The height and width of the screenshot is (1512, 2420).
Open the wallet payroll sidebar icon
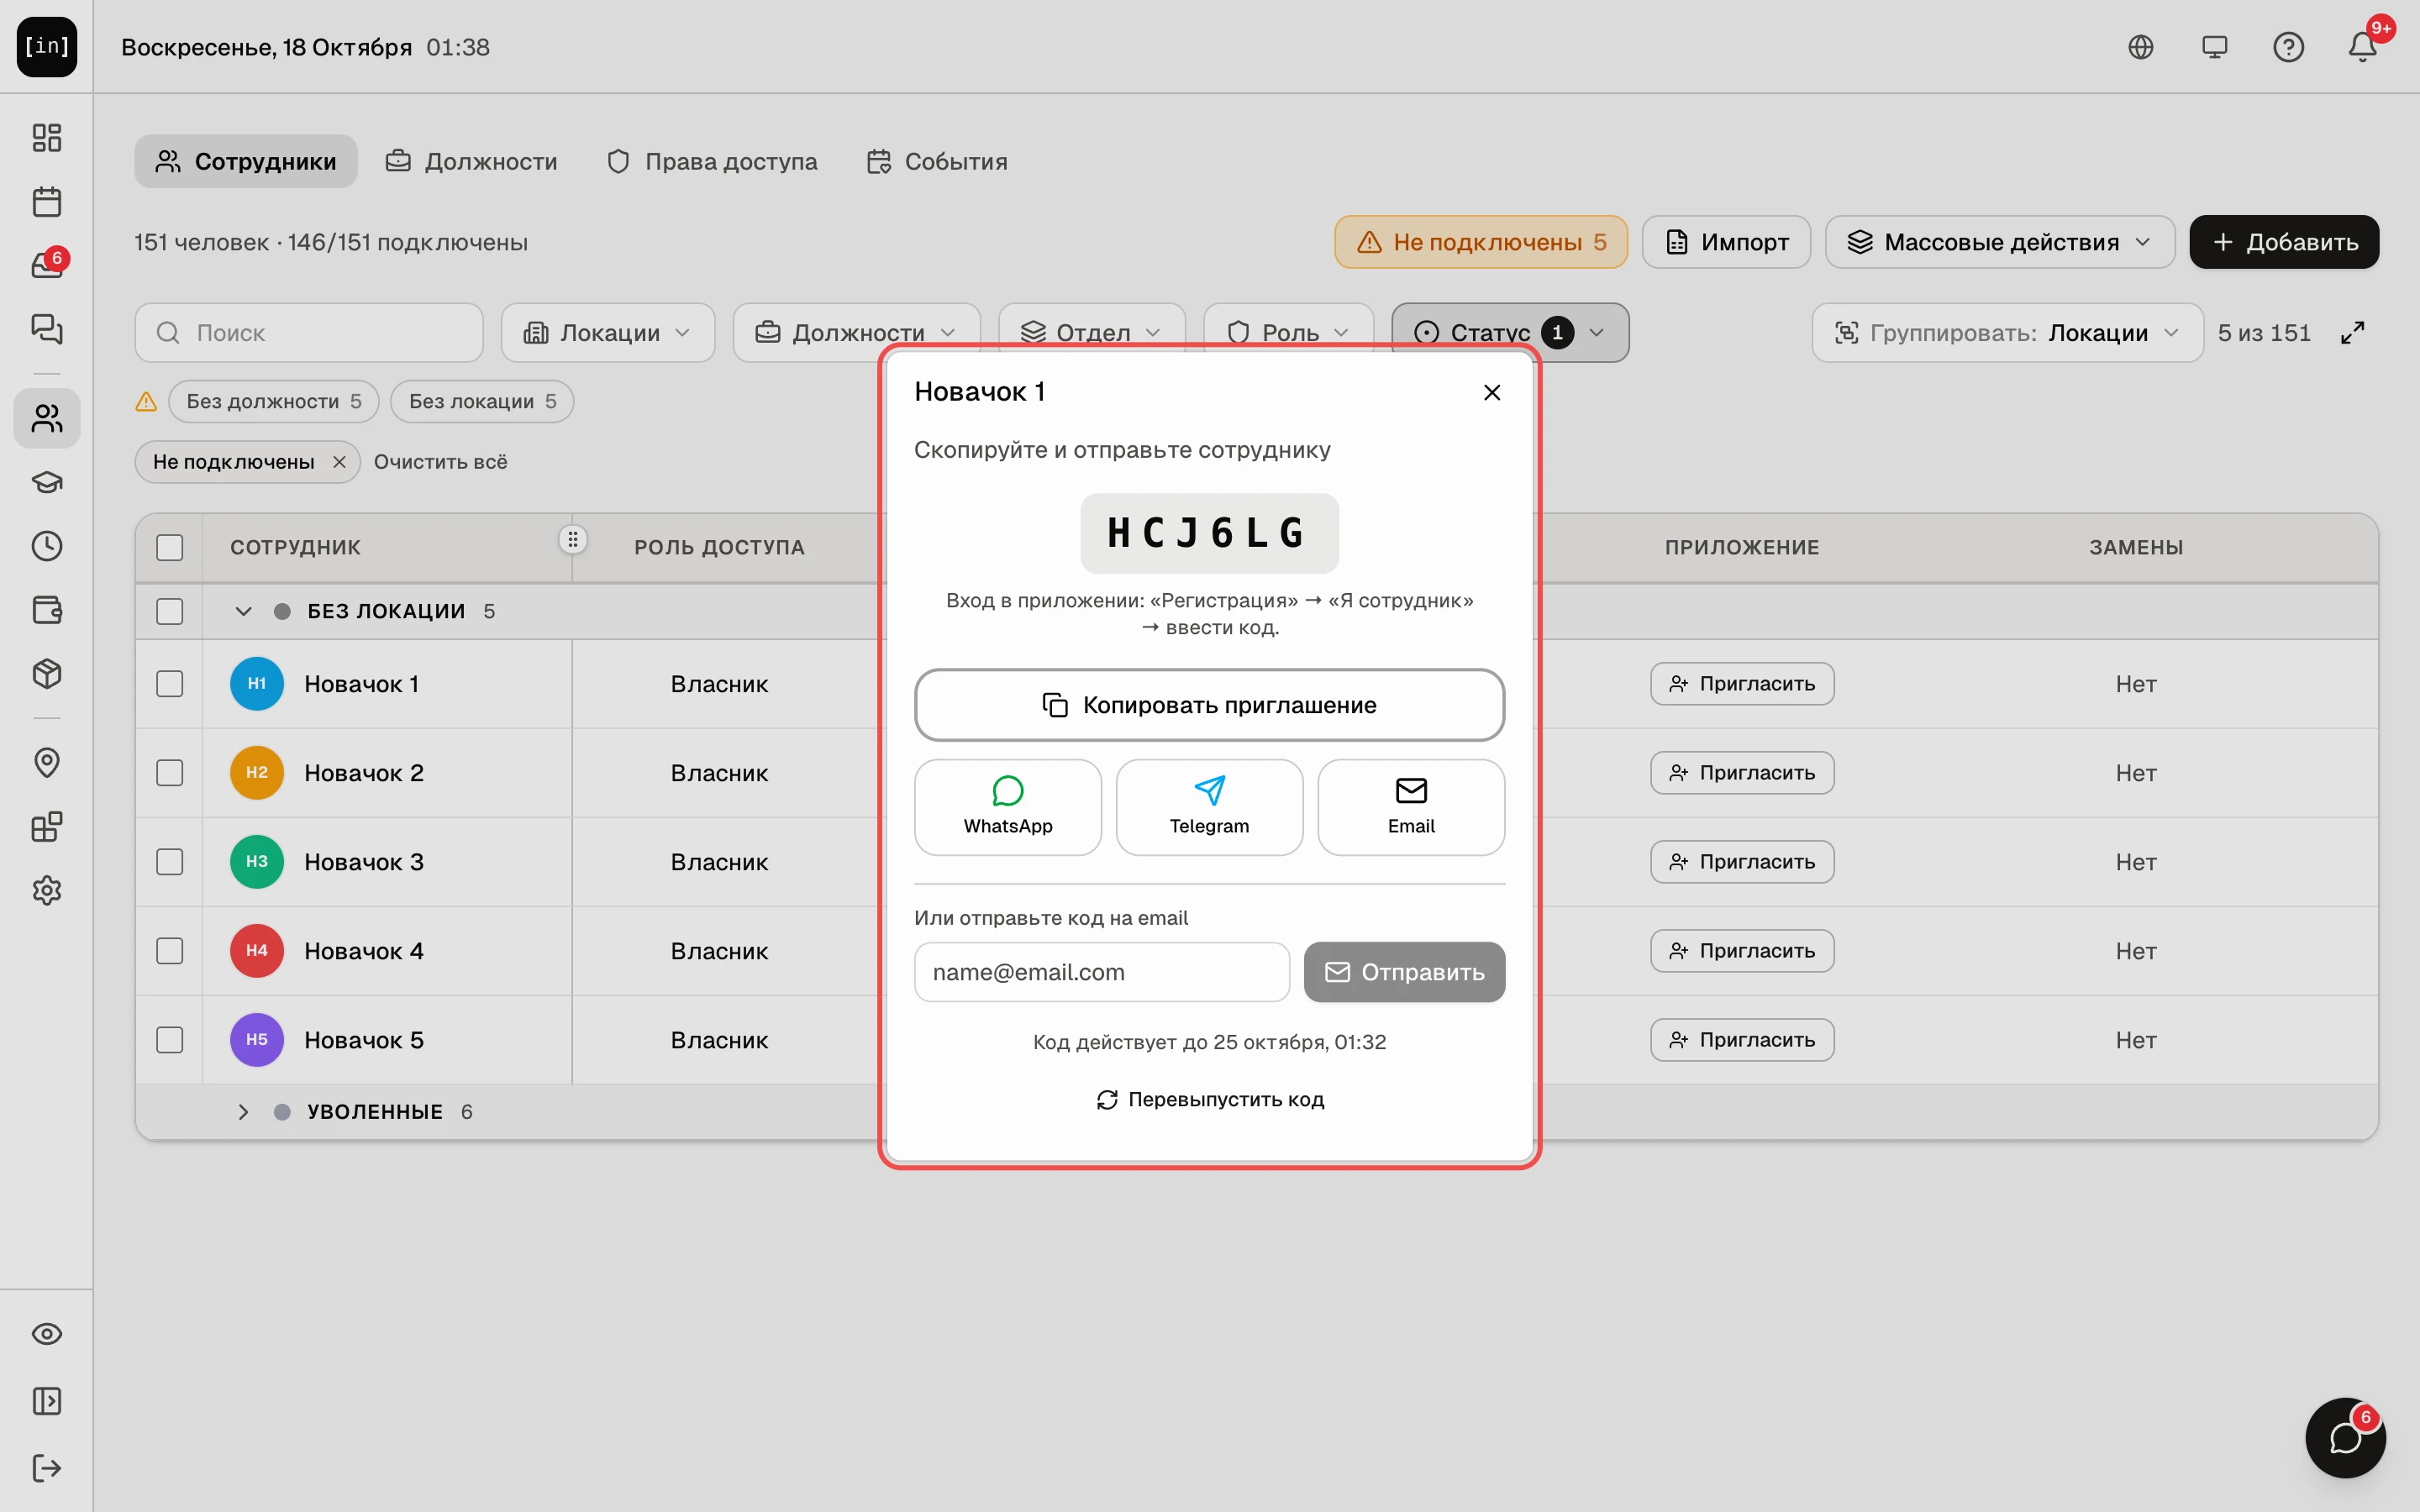(47, 610)
